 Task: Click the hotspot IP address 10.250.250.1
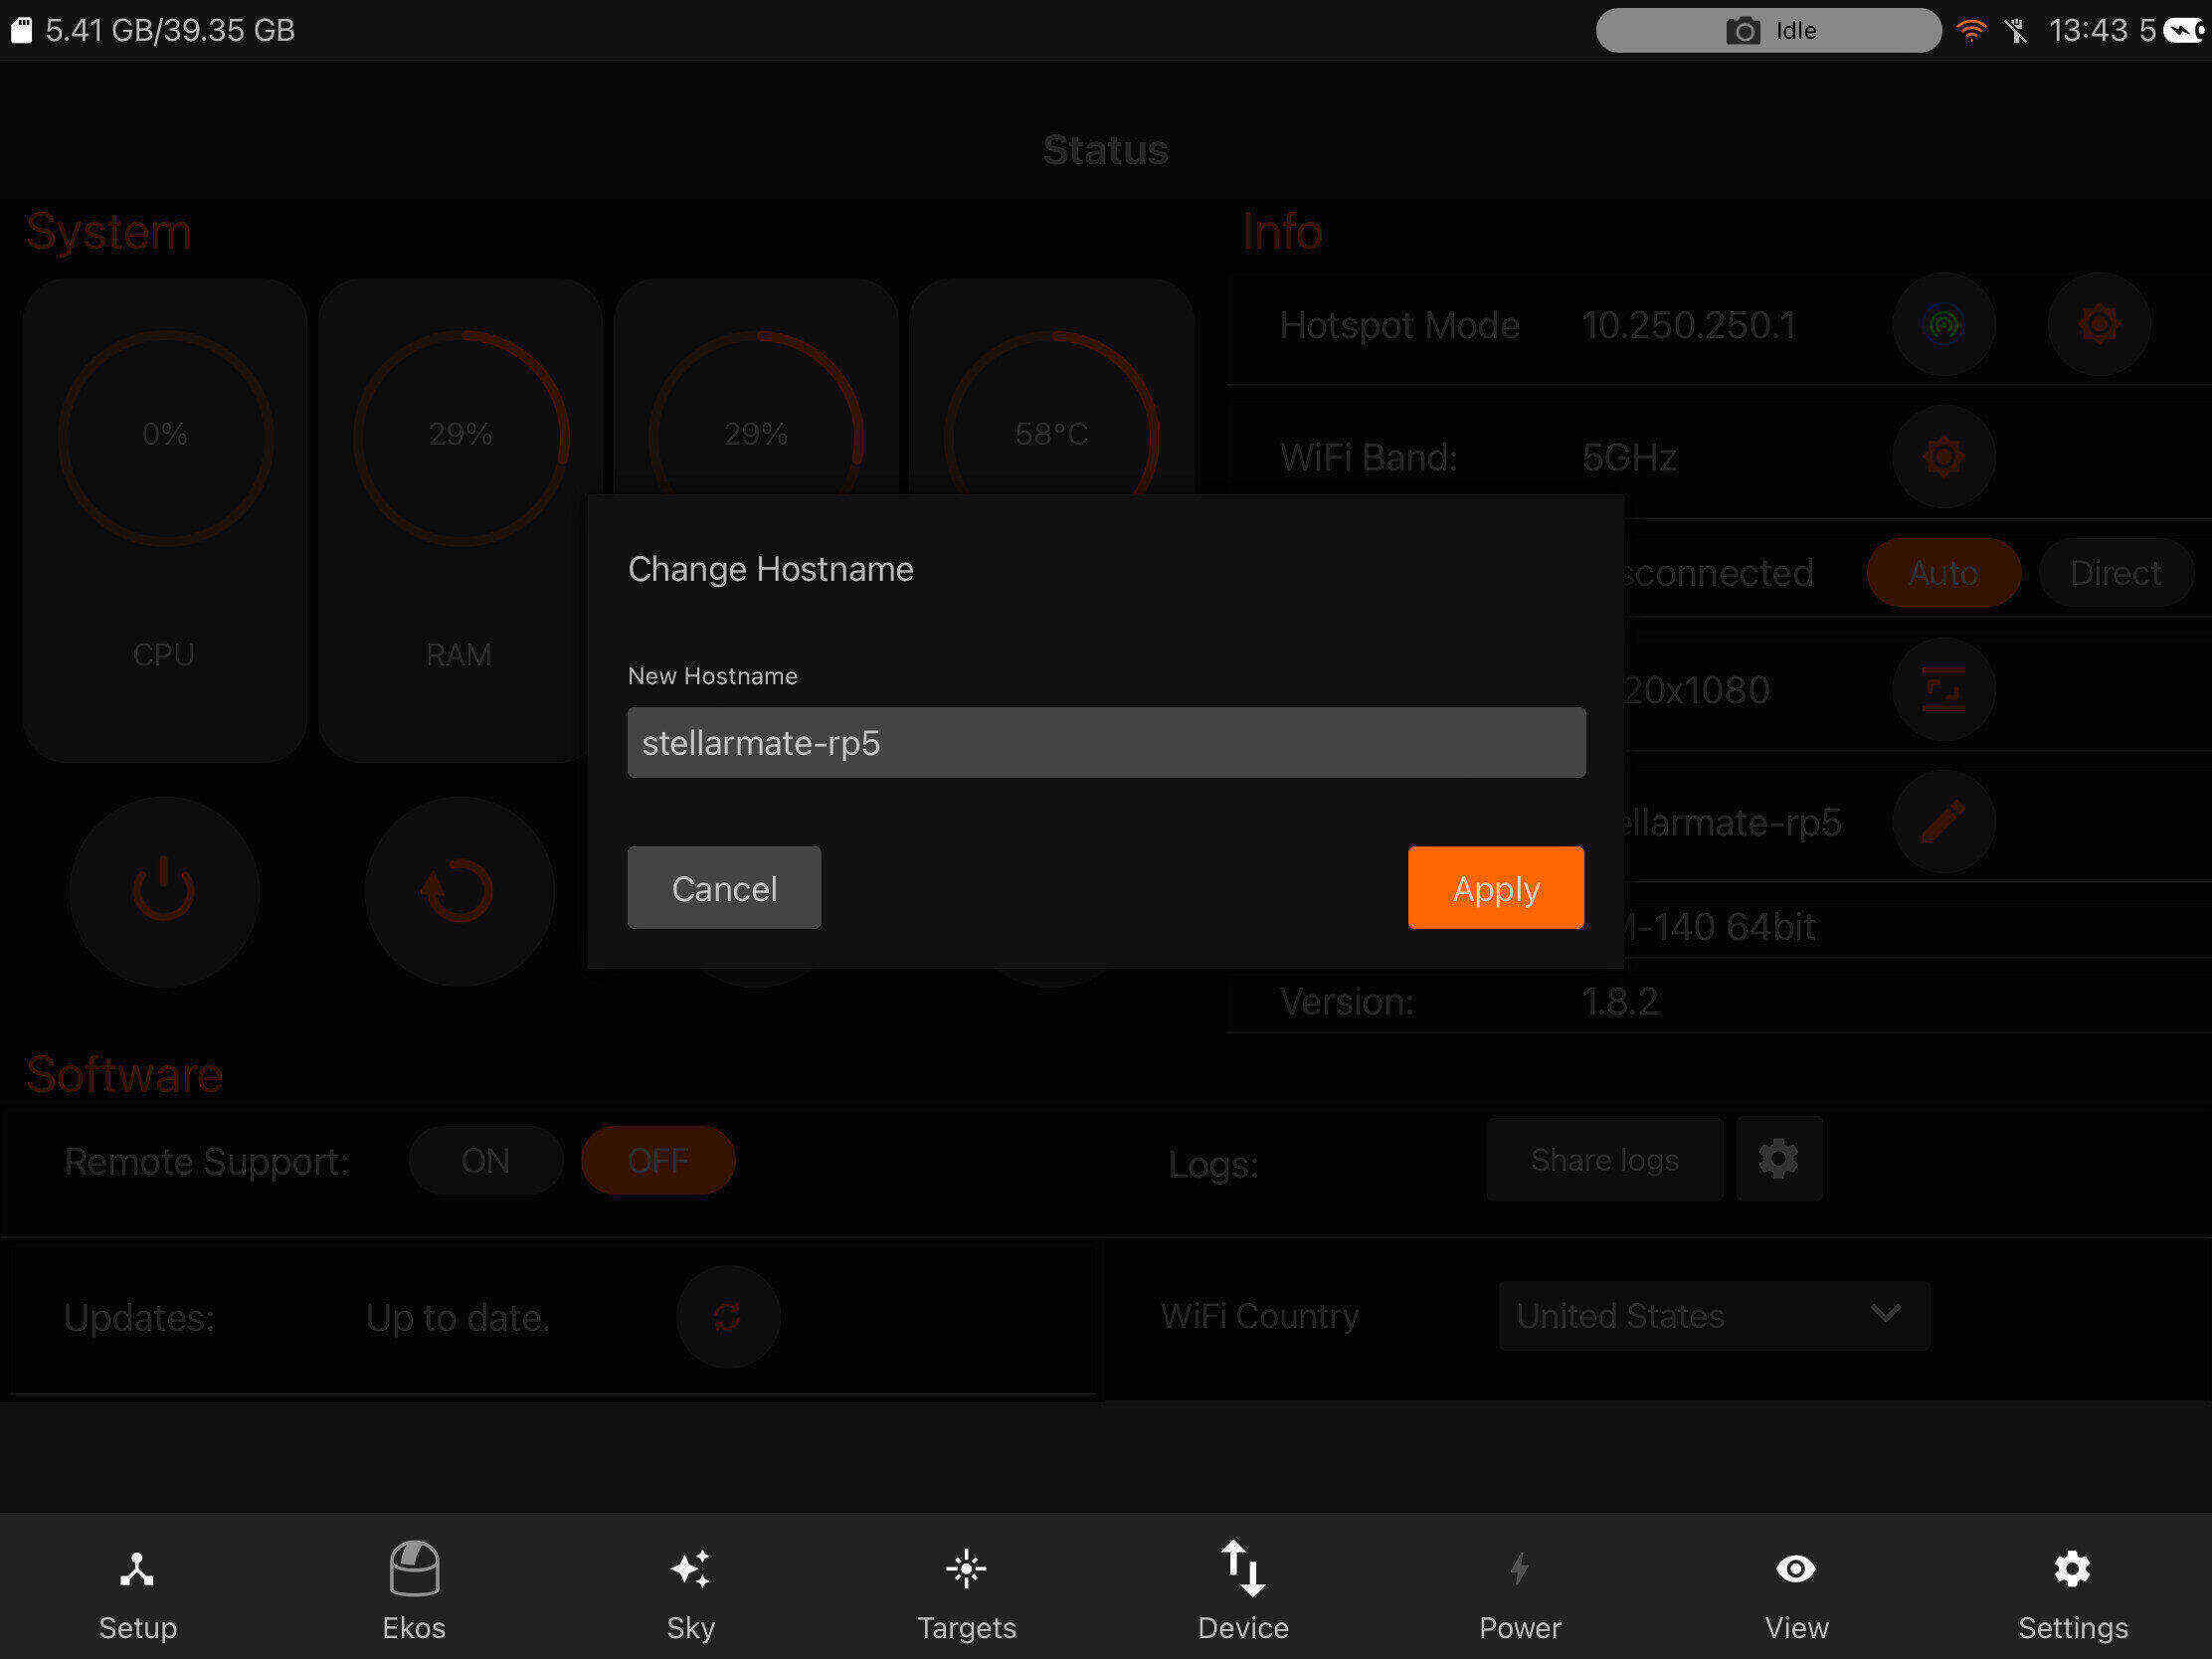pos(1689,325)
